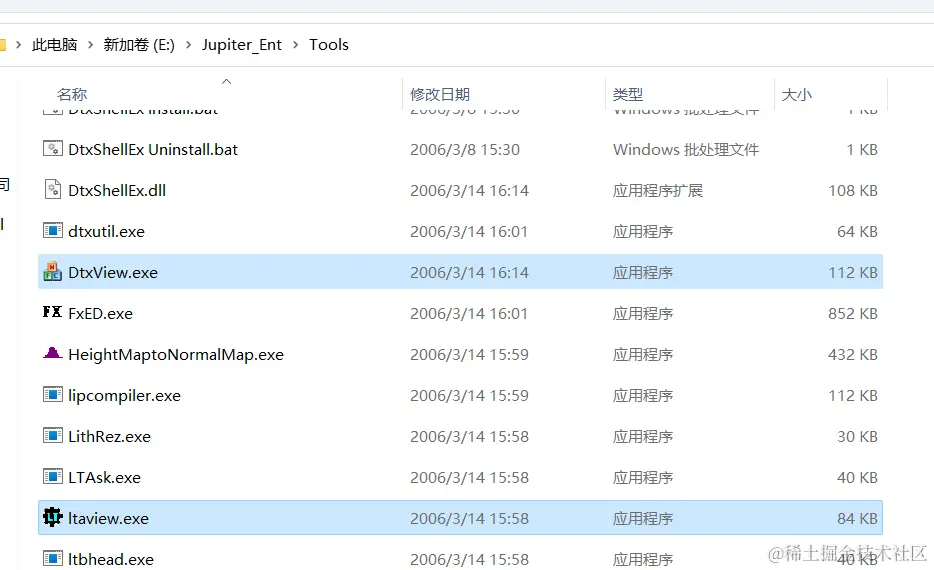
Task: Click the 64 KB size of dtxutil.exe
Action: tap(857, 232)
